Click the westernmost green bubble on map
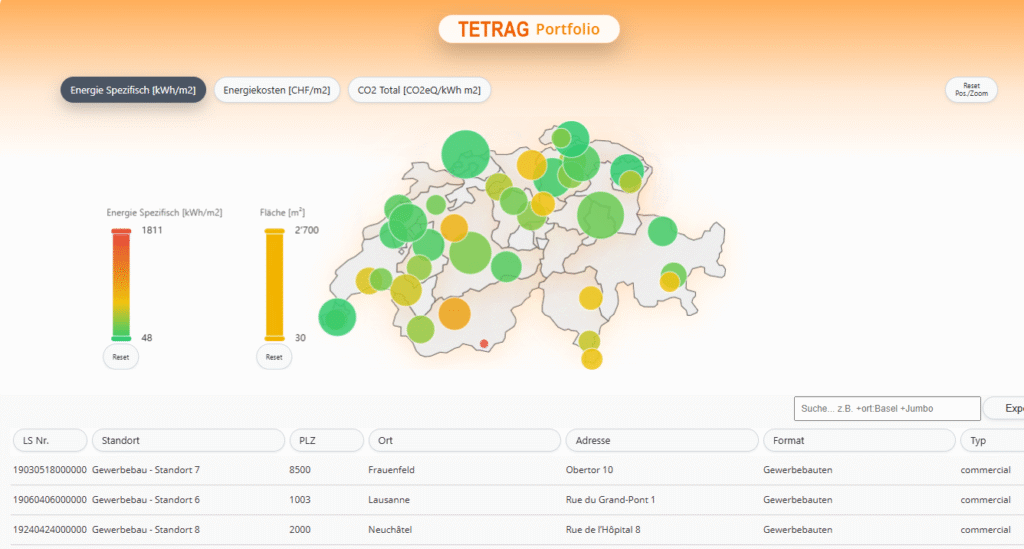1024x549 pixels. click(x=337, y=317)
